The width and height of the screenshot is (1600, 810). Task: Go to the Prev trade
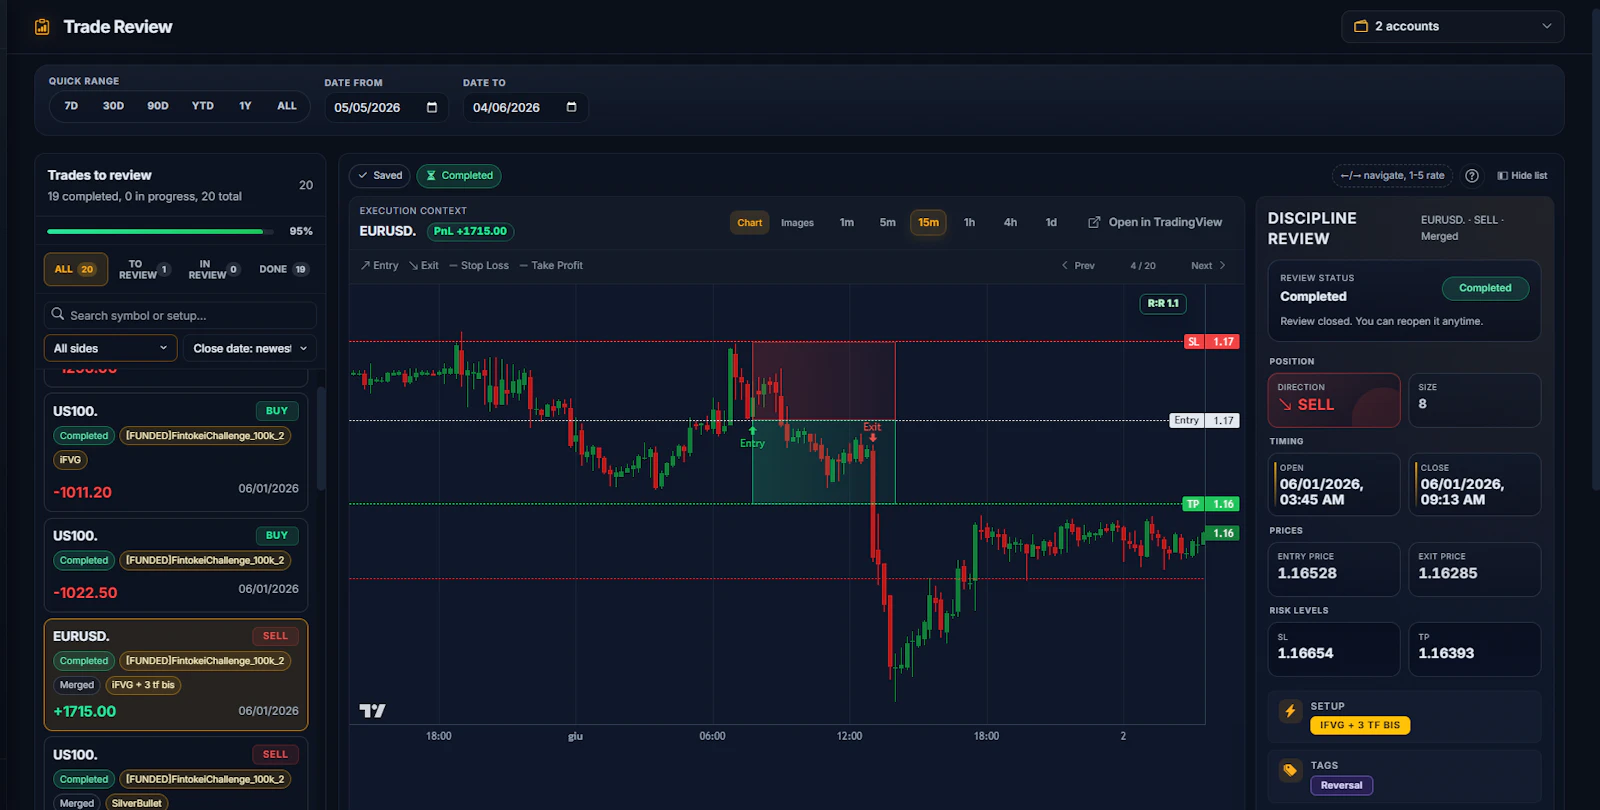click(1078, 266)
